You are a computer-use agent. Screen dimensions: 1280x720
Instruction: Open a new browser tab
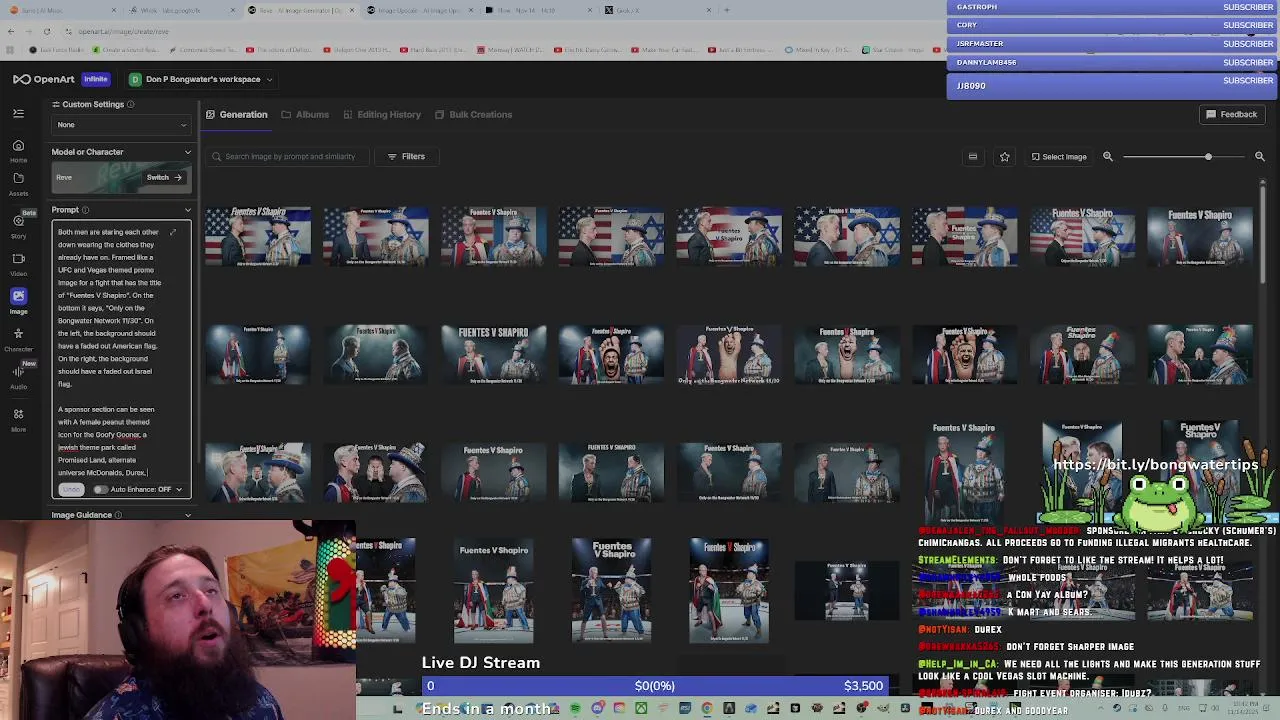(x=726, y=10)
